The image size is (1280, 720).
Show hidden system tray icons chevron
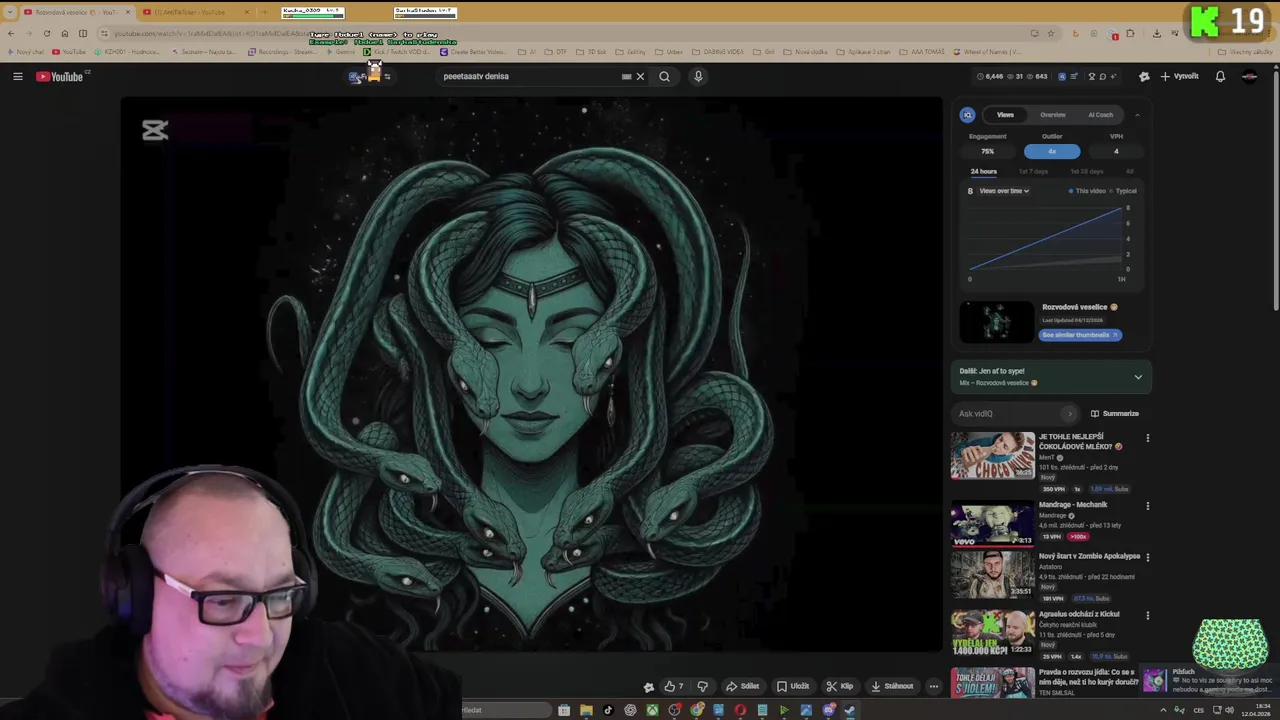(x=1163, y=710)
